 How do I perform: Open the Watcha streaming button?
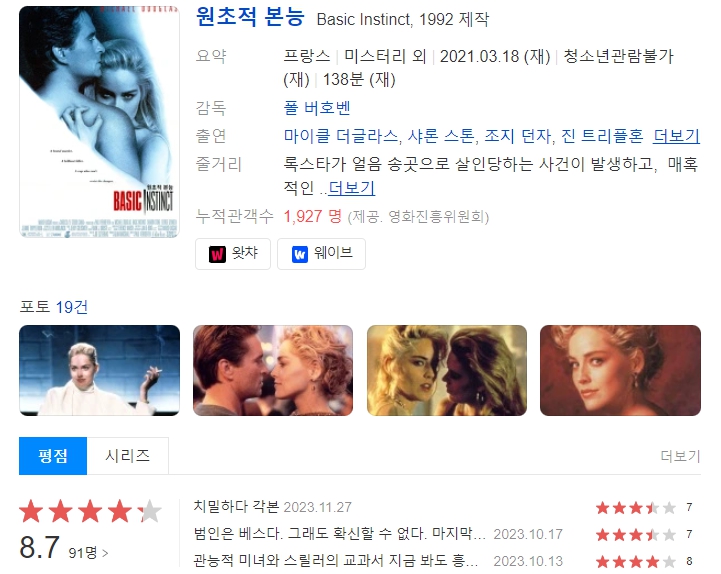(x=233, y=253)
